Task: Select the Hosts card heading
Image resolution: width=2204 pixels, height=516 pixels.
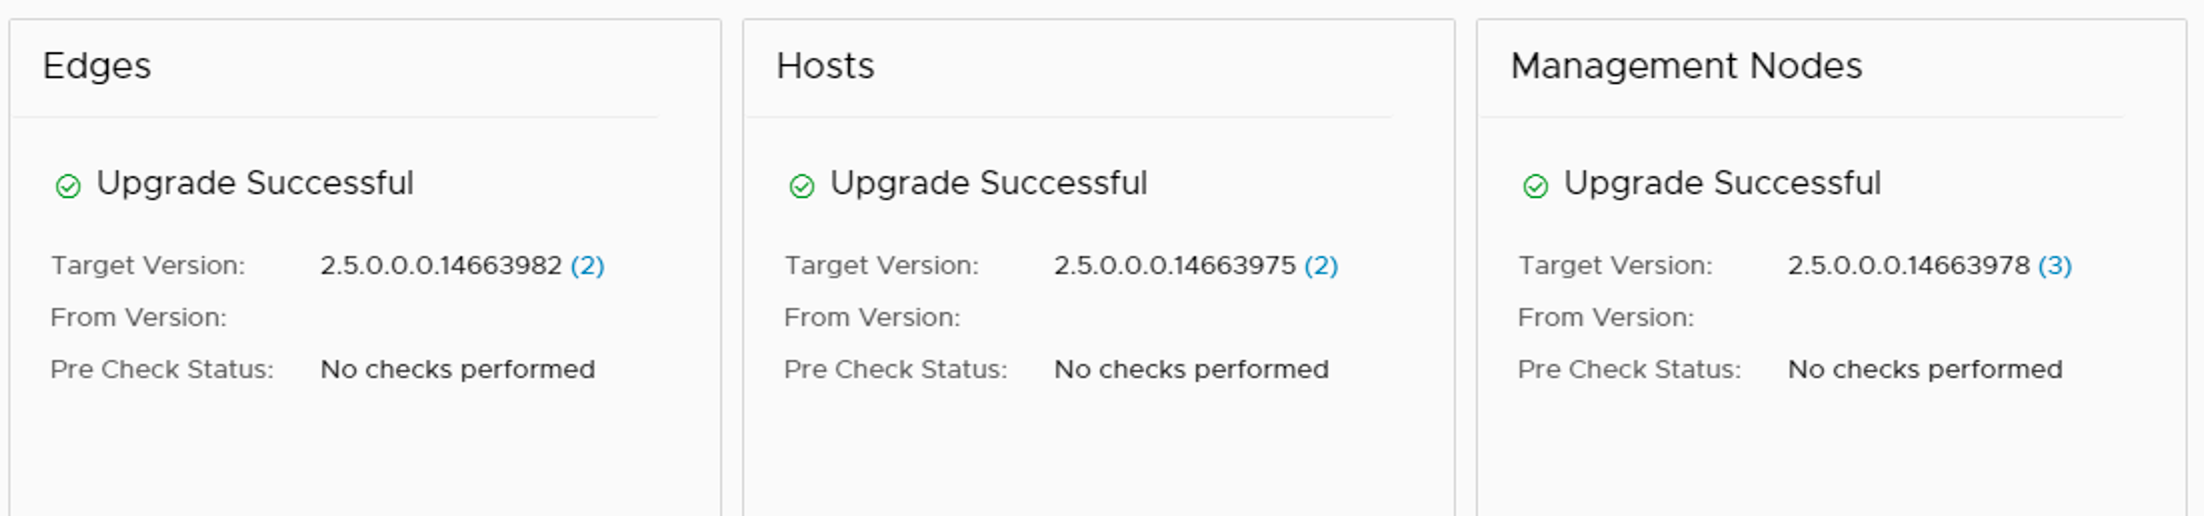Action: pyautogui.click(x=825, y=66)
